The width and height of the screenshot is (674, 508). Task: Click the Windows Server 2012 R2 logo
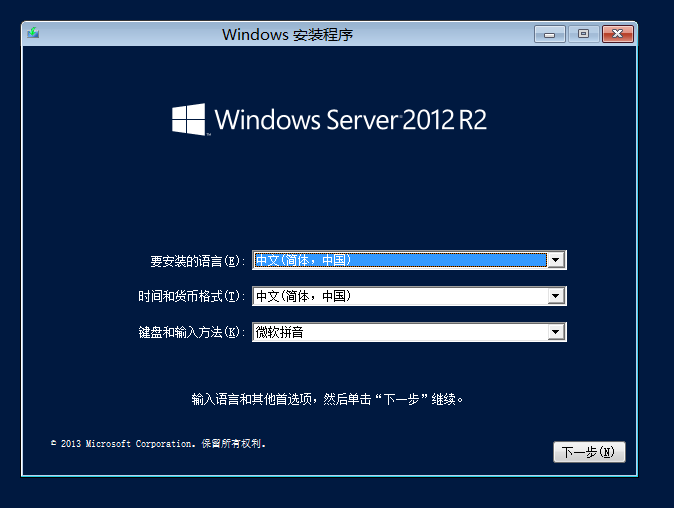(329, 119)
